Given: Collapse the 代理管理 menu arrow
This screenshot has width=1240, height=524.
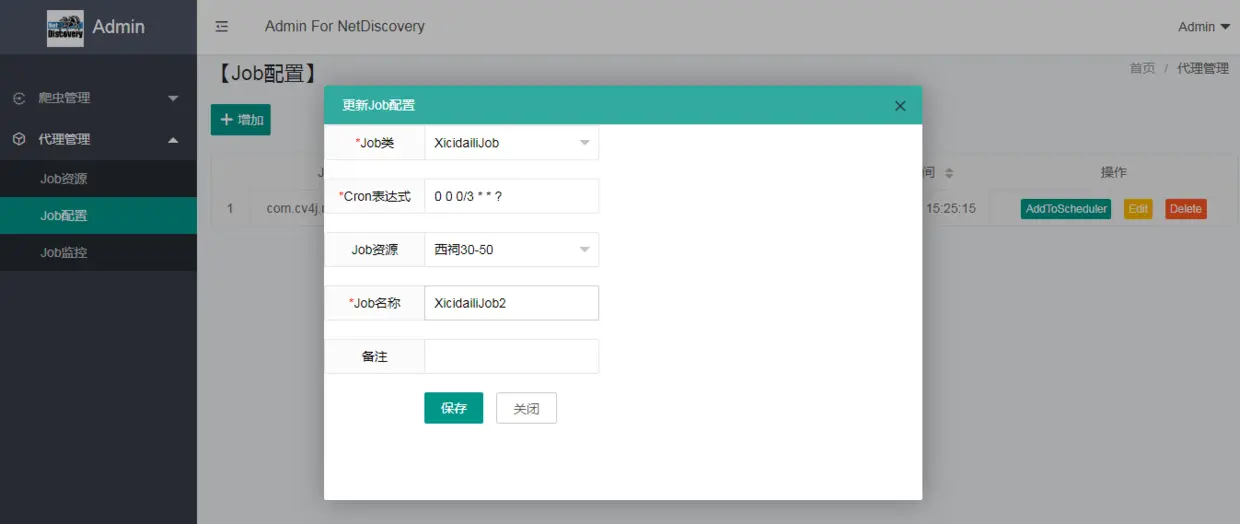Looking at the screenshot, I should click(173, 140).
